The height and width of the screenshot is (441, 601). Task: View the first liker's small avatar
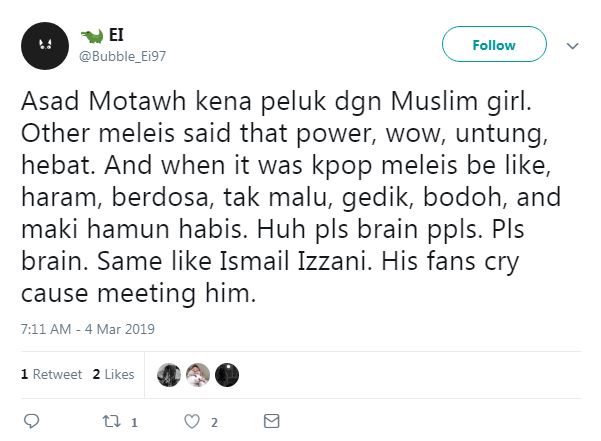(x=169, y=374)
